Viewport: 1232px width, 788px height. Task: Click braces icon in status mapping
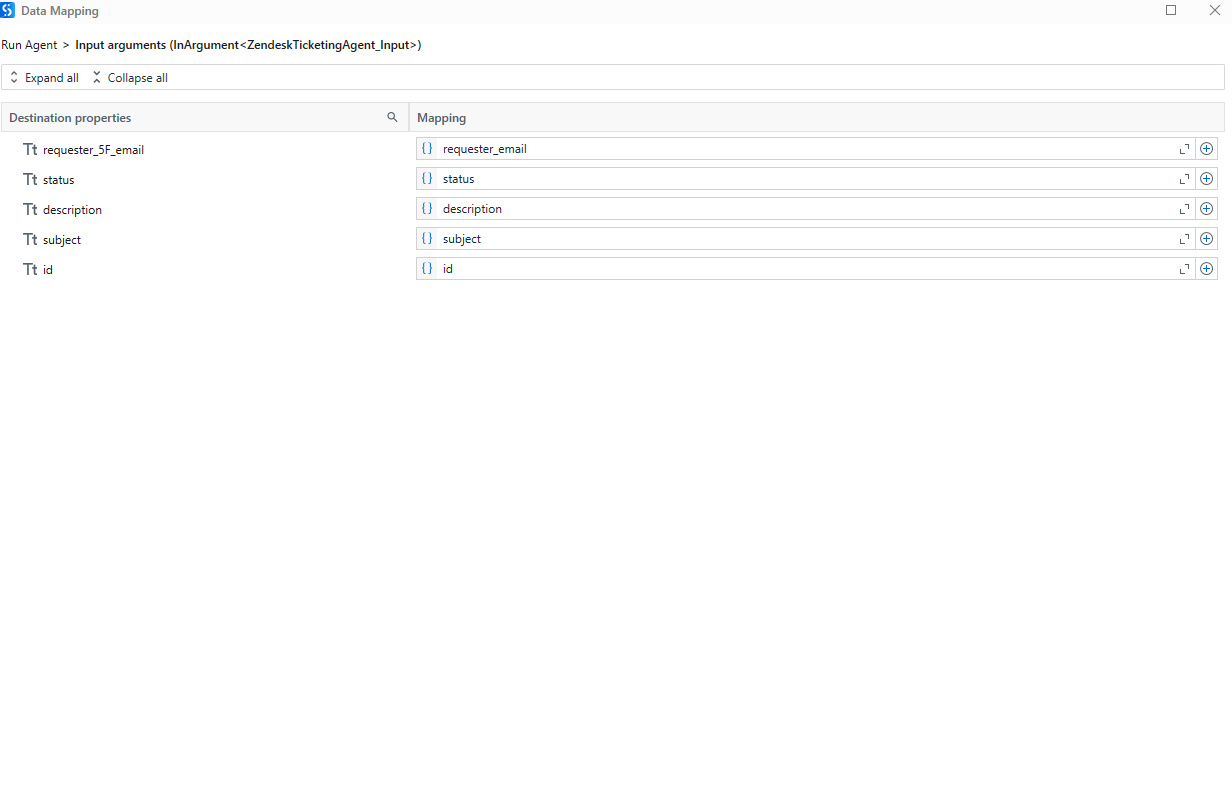[427, 179]
